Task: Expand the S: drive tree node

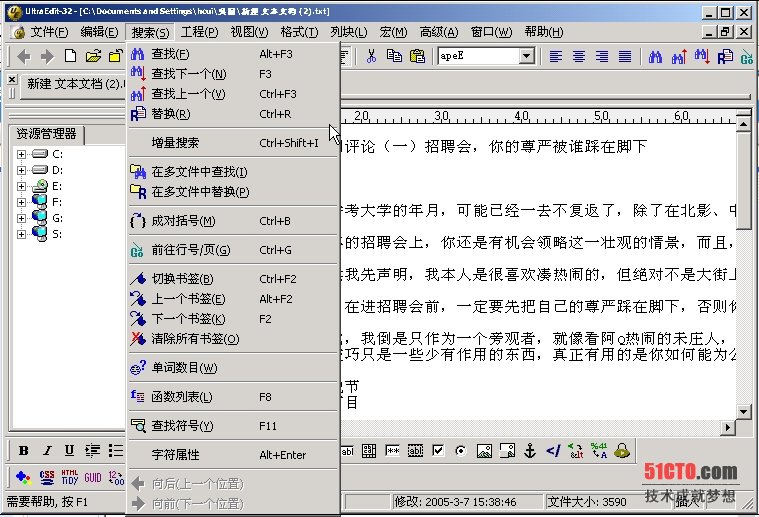Action: click(x=21, y=234)
